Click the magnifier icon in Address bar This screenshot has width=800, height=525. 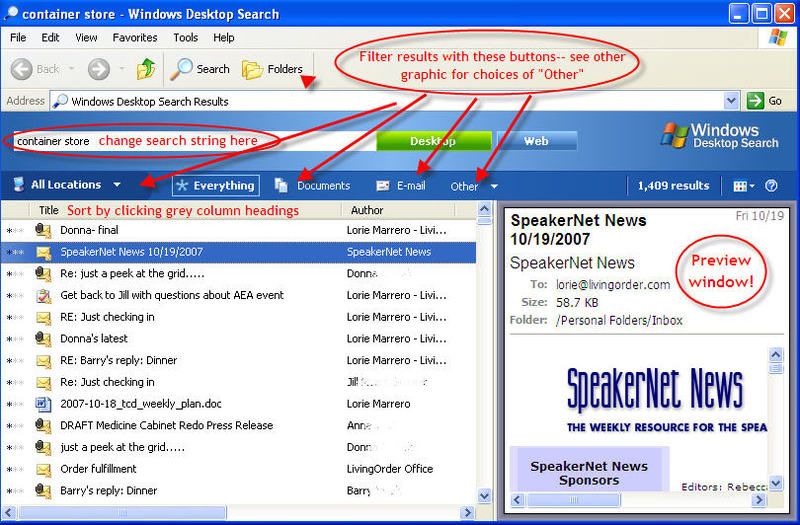pos(60,101)
